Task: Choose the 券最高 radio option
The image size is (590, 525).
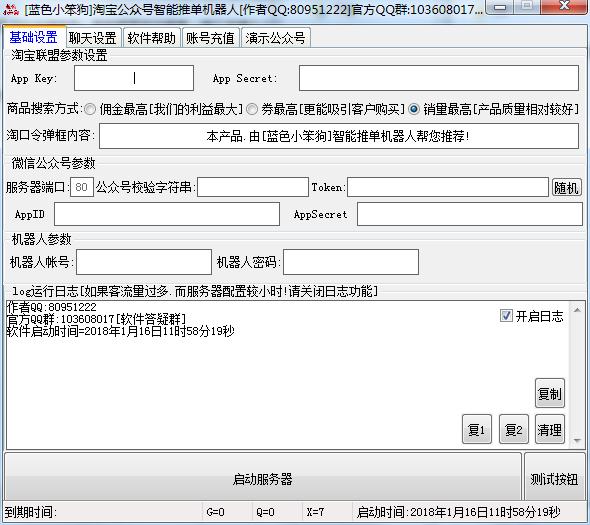Action: pyautogui.click(x=252, y=110)
